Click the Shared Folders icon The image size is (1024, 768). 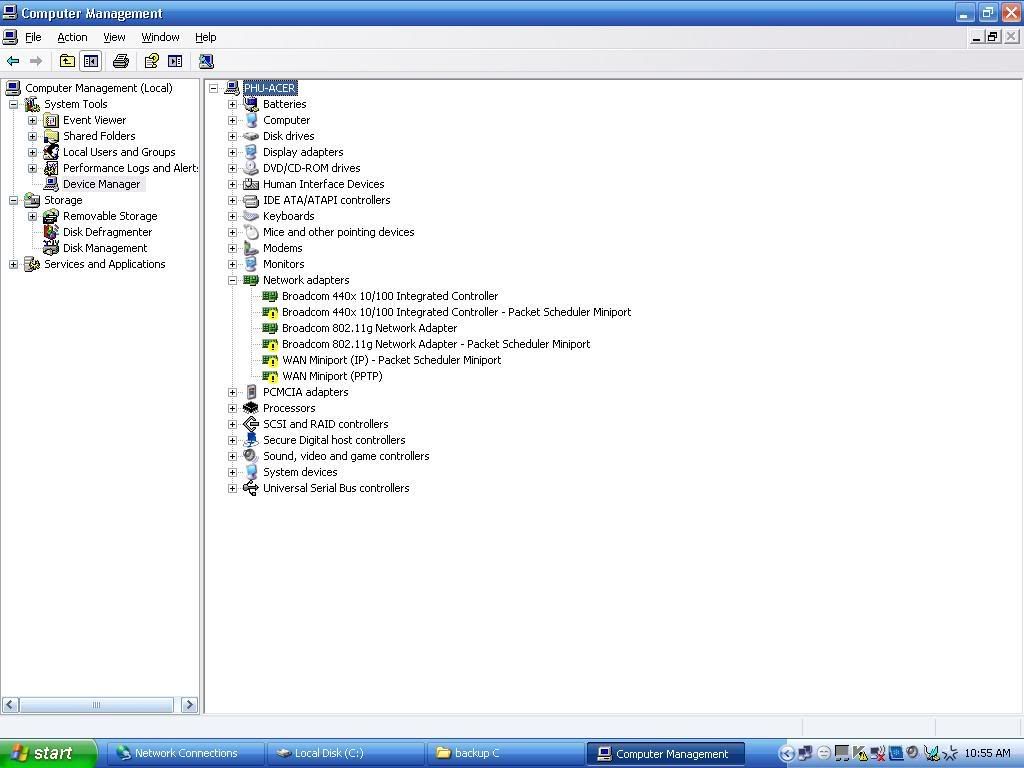(51, 136)
